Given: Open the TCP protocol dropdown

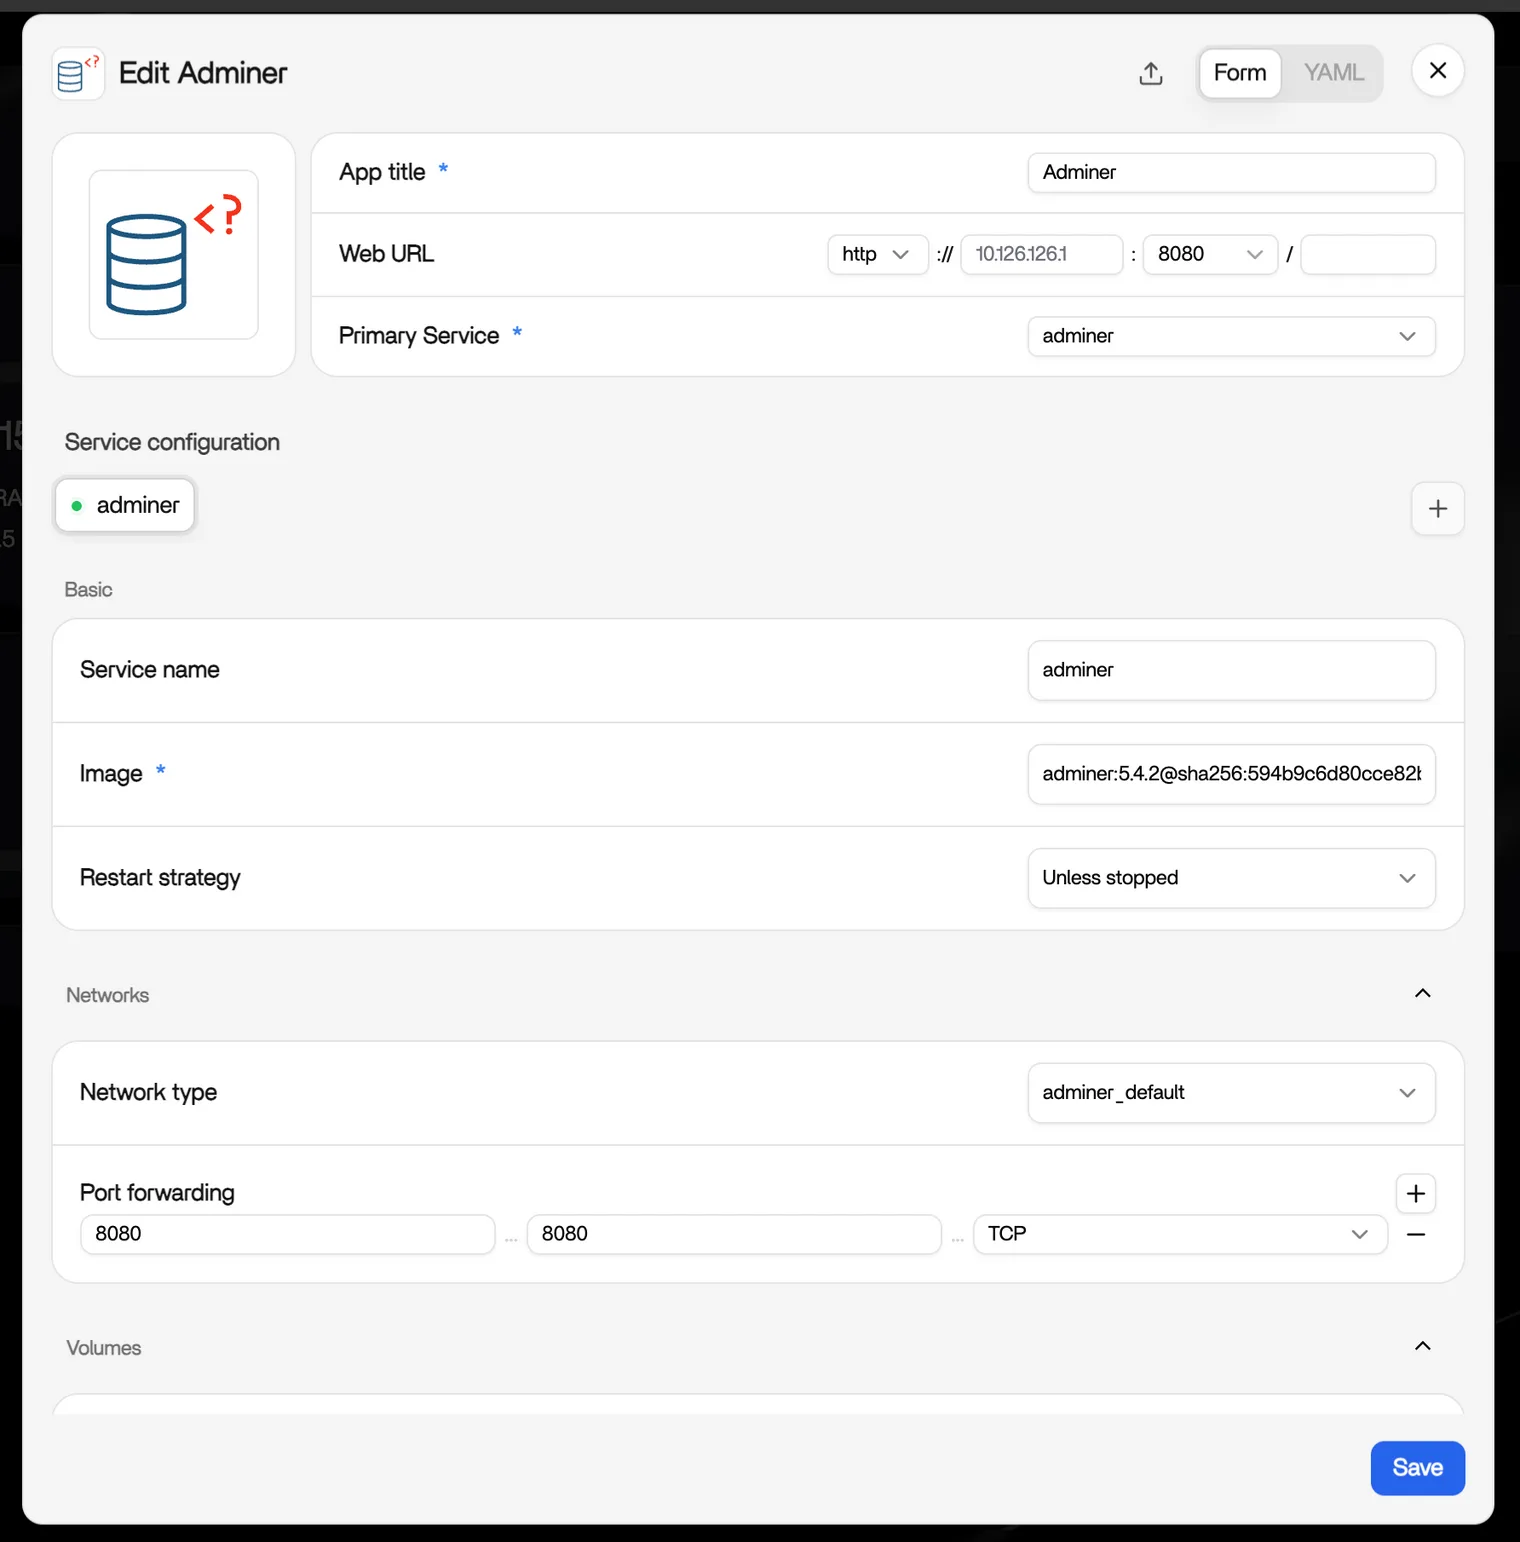Looking at the screenshot, I should [1180, 1234].
